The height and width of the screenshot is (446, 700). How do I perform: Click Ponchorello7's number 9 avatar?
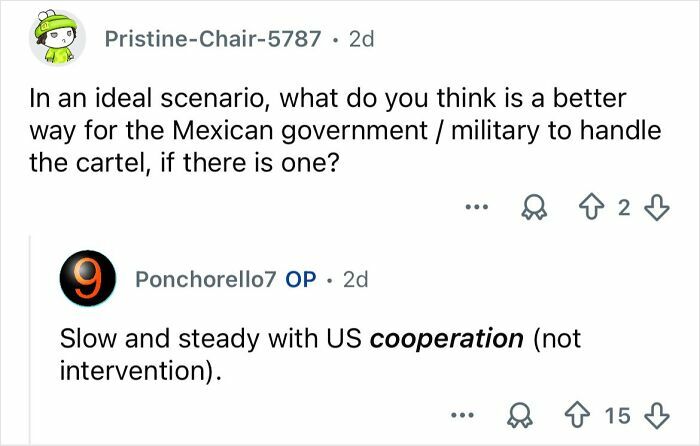click(x=88, y=280)
